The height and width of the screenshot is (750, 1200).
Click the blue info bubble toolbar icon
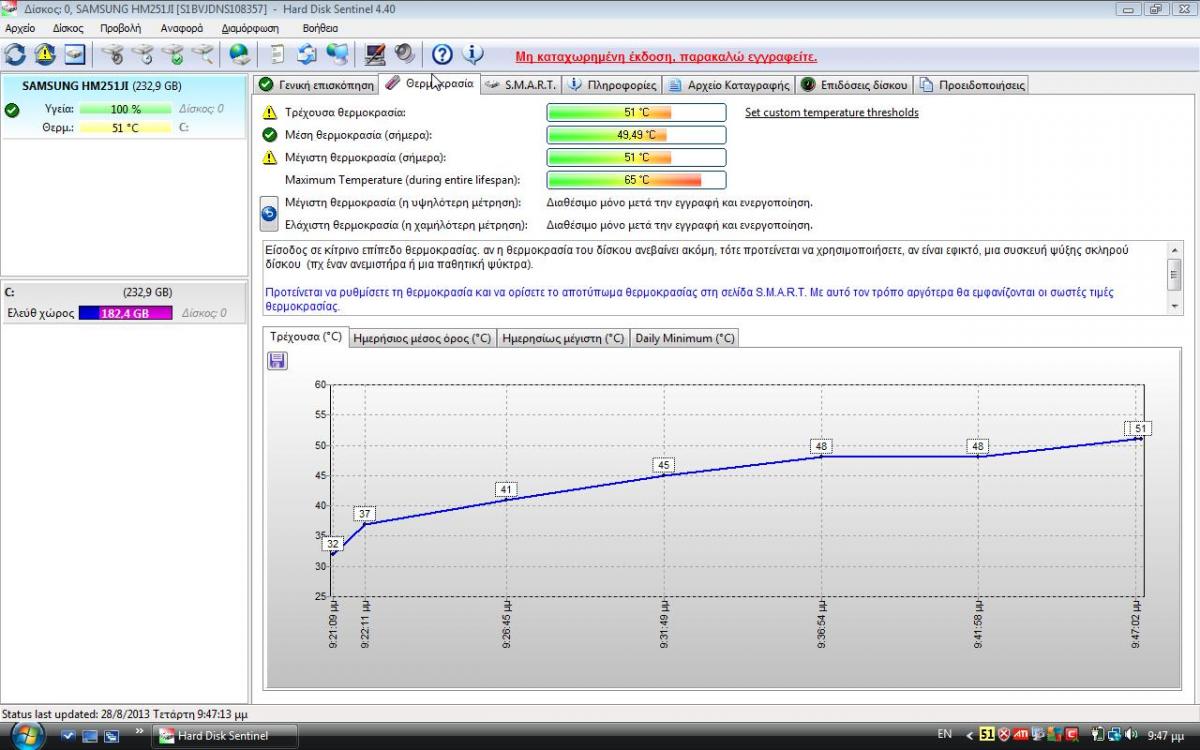coord(472,54)
